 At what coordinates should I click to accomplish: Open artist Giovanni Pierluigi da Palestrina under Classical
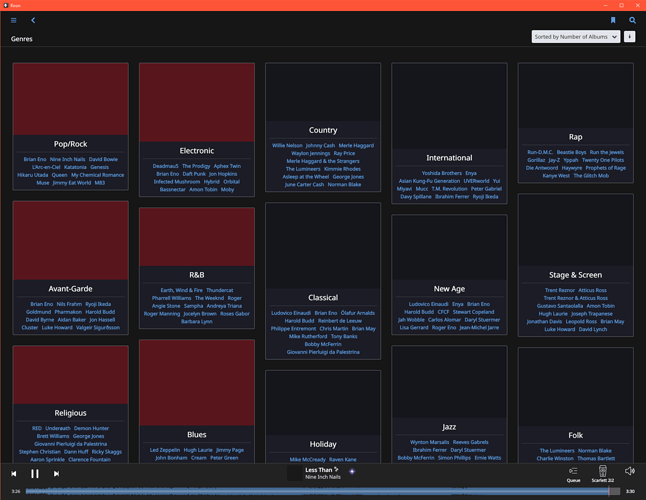[x=323, y=352]
